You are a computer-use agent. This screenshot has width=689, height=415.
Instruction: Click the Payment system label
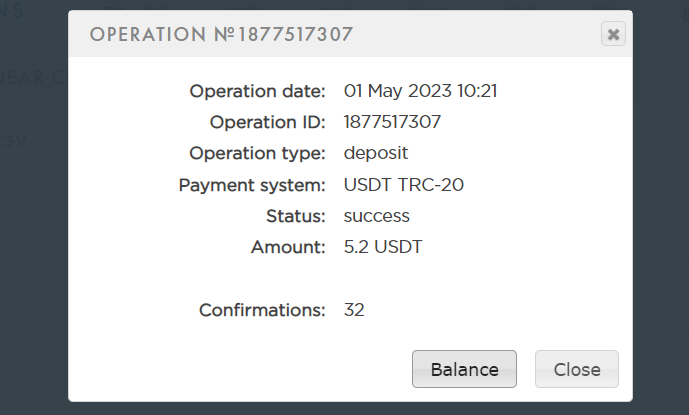pos(252,184)
